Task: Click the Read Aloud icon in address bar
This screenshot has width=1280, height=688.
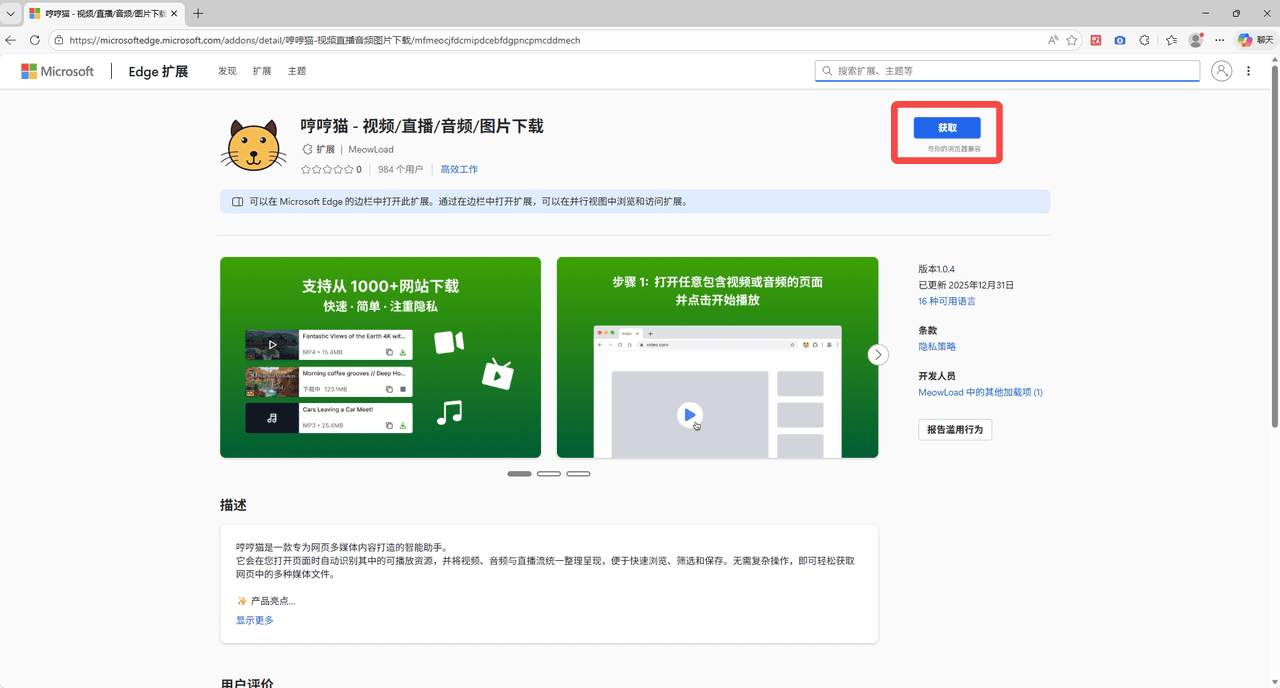Action: pos(1053,40)
